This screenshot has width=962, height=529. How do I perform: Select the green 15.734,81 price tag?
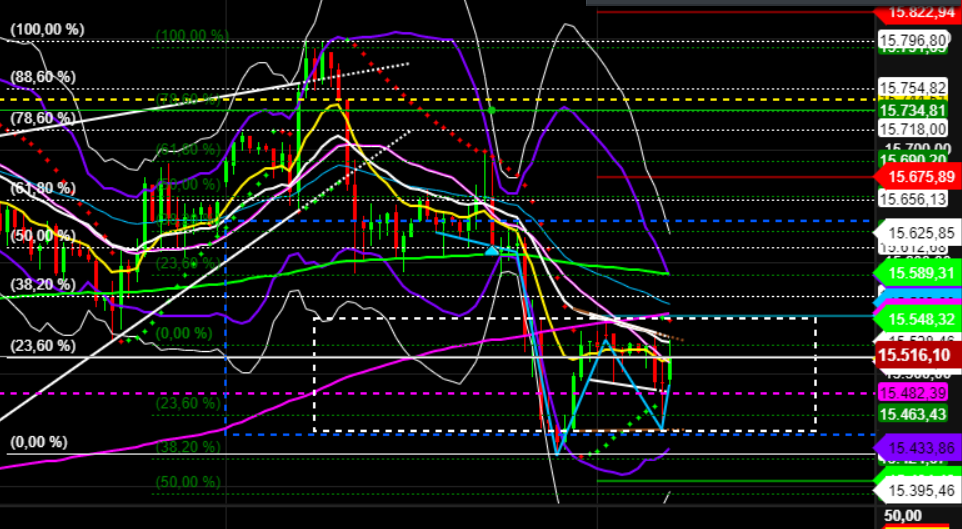coord(912,110)
